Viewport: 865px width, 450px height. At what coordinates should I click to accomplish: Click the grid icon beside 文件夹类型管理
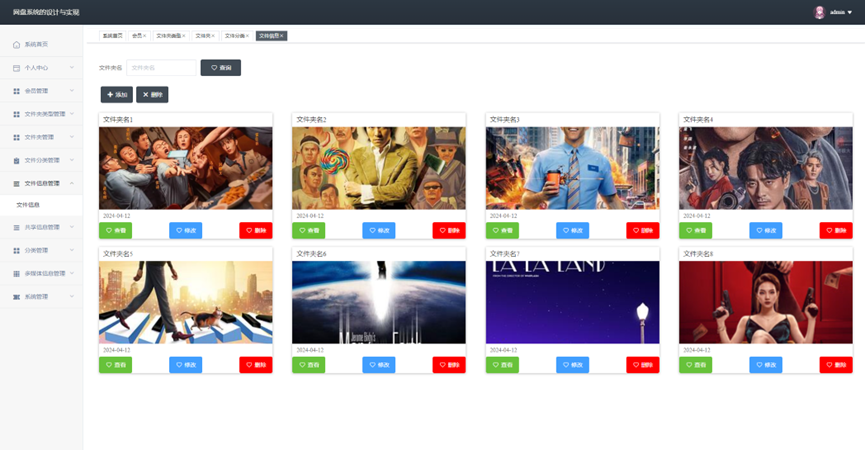17,114
